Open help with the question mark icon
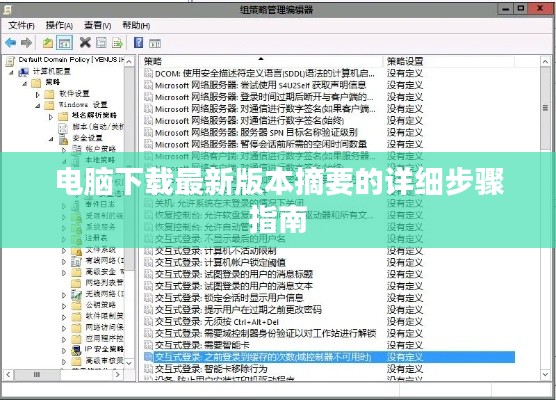 pyautogui.click(x=138, y=43)
